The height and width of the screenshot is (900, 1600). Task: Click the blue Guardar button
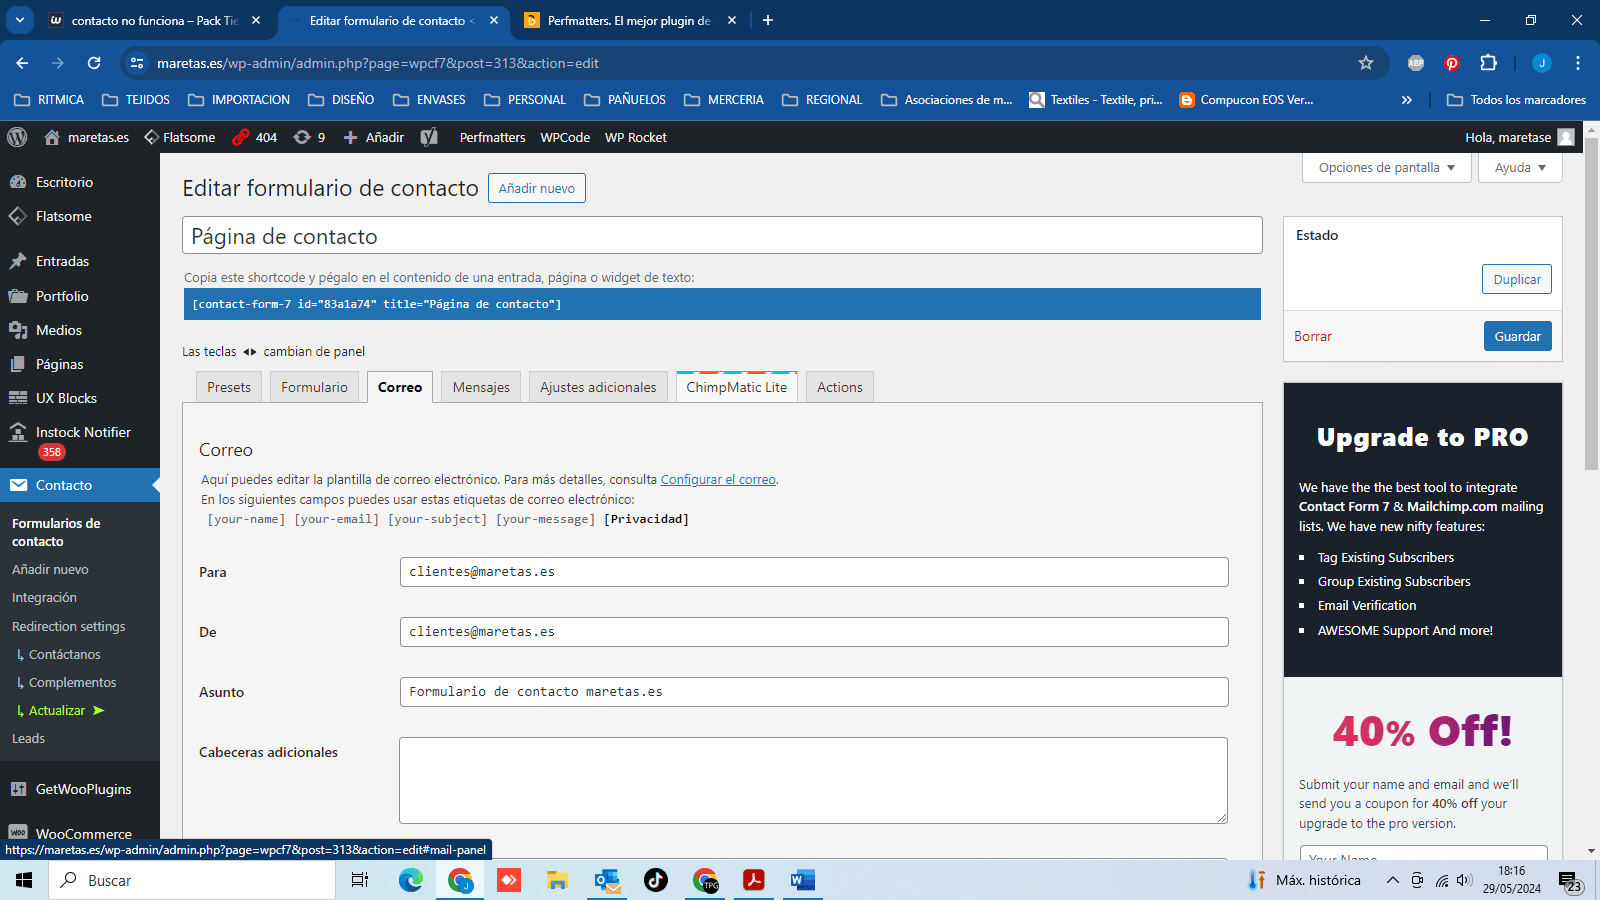pyautogui.click(x=1517, y=336)
